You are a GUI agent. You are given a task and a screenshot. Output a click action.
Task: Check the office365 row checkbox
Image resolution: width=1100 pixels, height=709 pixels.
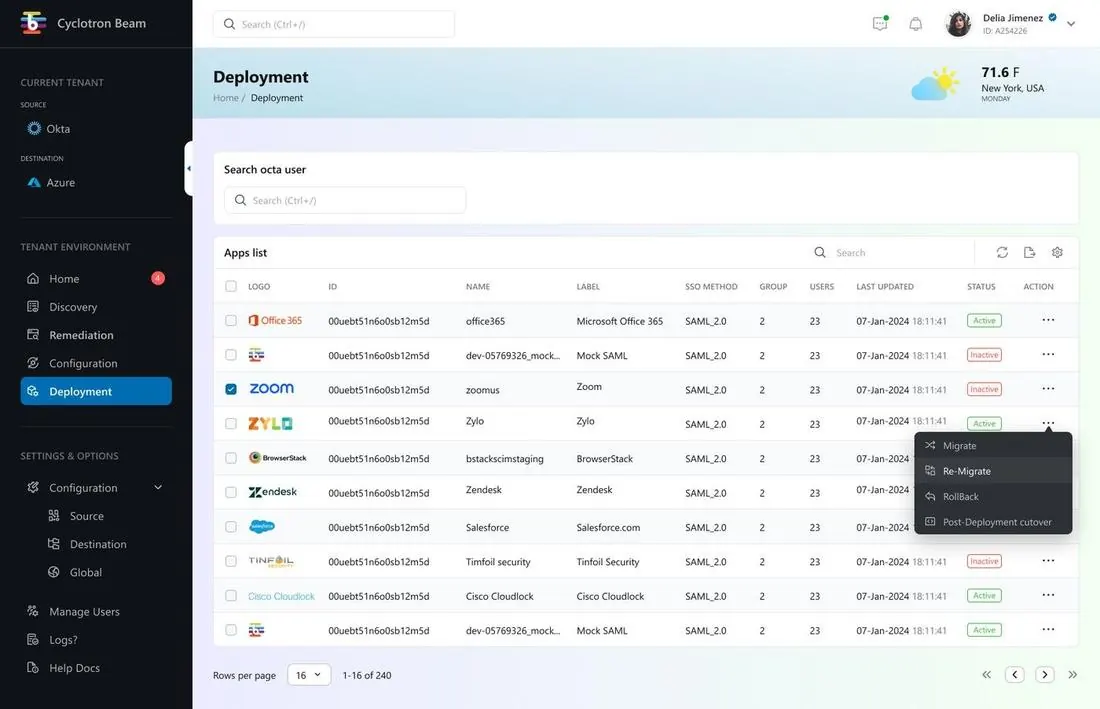pos(231,320)
